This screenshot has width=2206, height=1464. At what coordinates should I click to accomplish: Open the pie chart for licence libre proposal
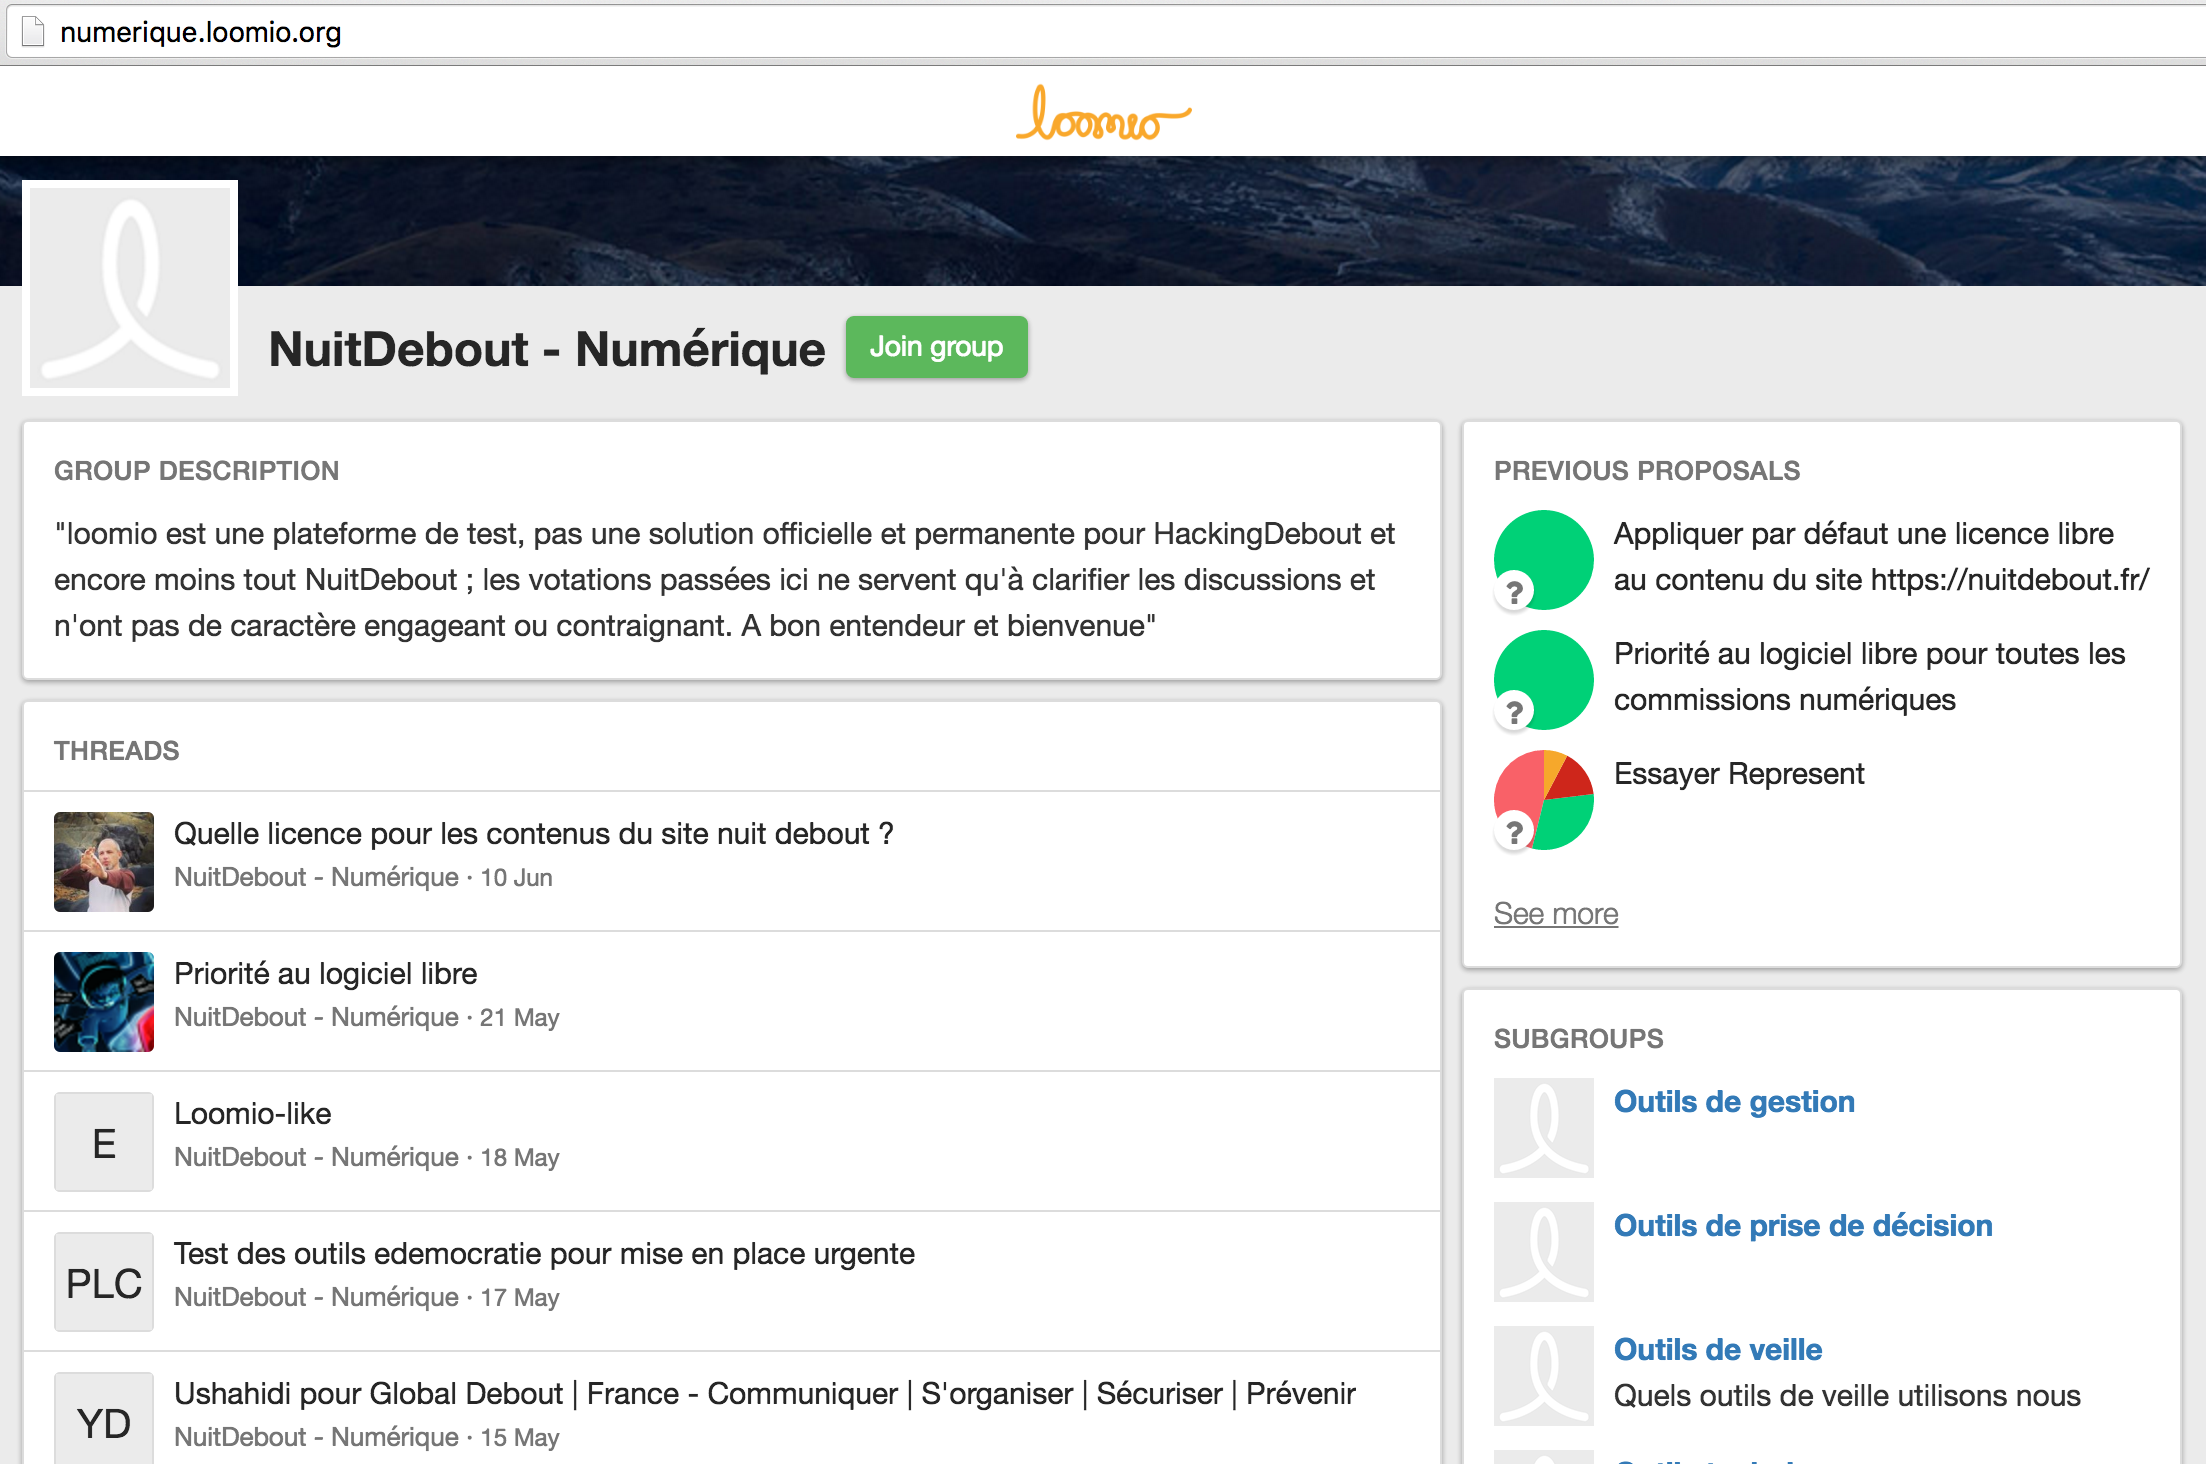click(x=1543, y=560)
